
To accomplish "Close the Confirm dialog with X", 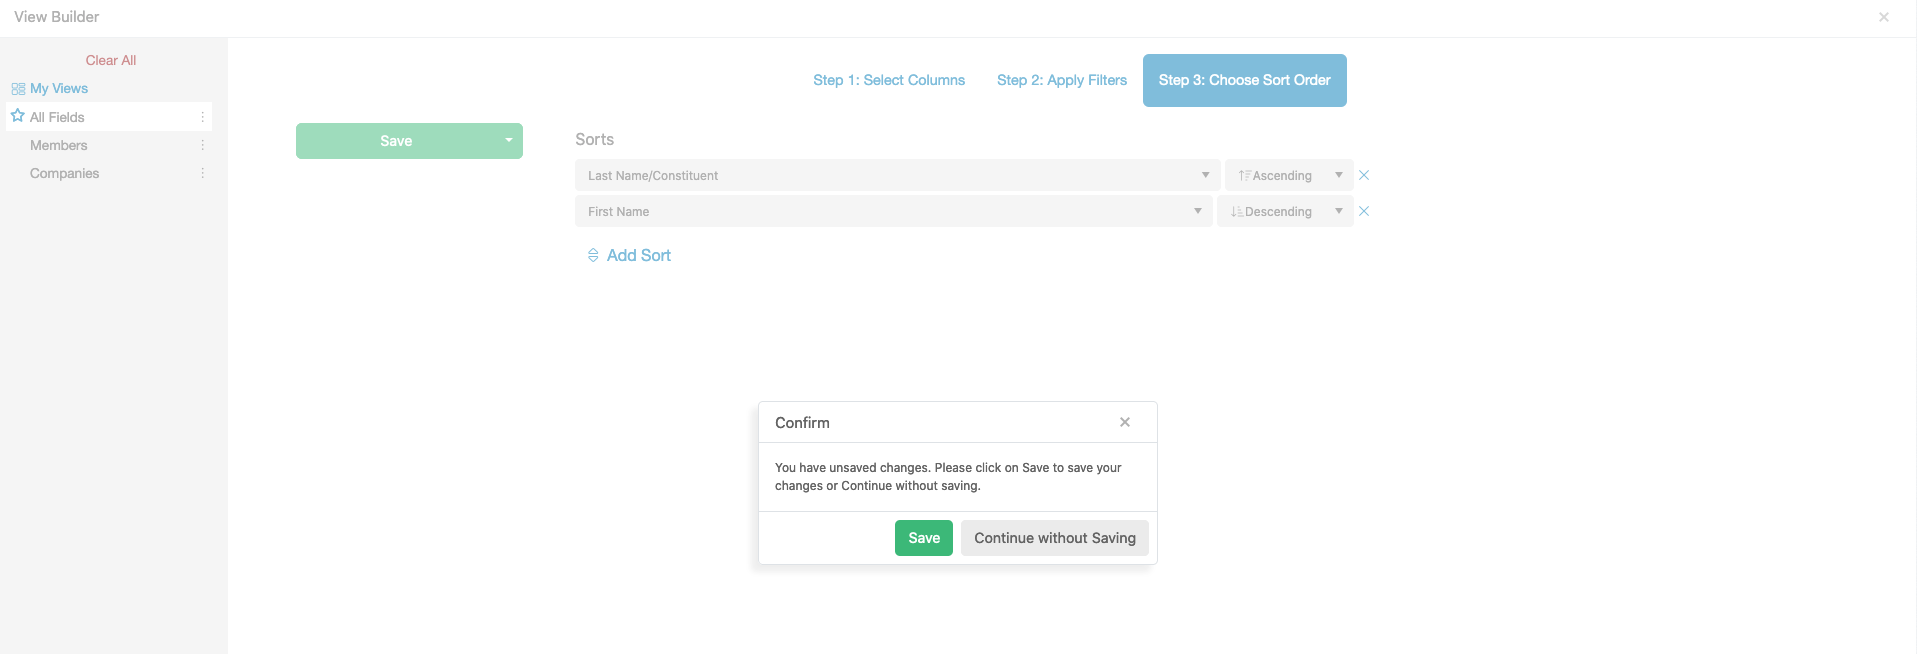I will point(1125,422).
